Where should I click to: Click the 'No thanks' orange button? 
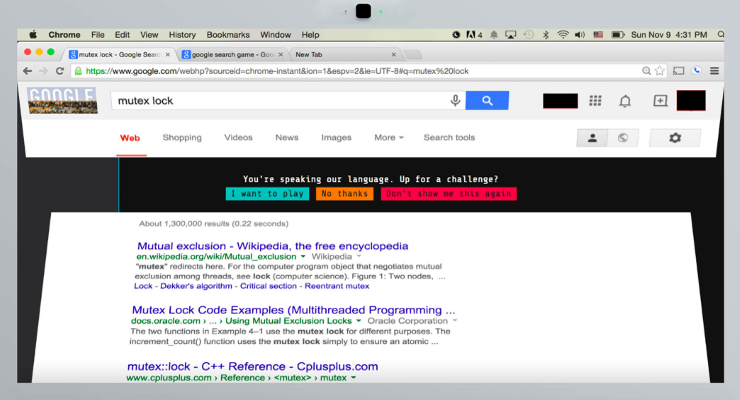[x=344, y=194]
